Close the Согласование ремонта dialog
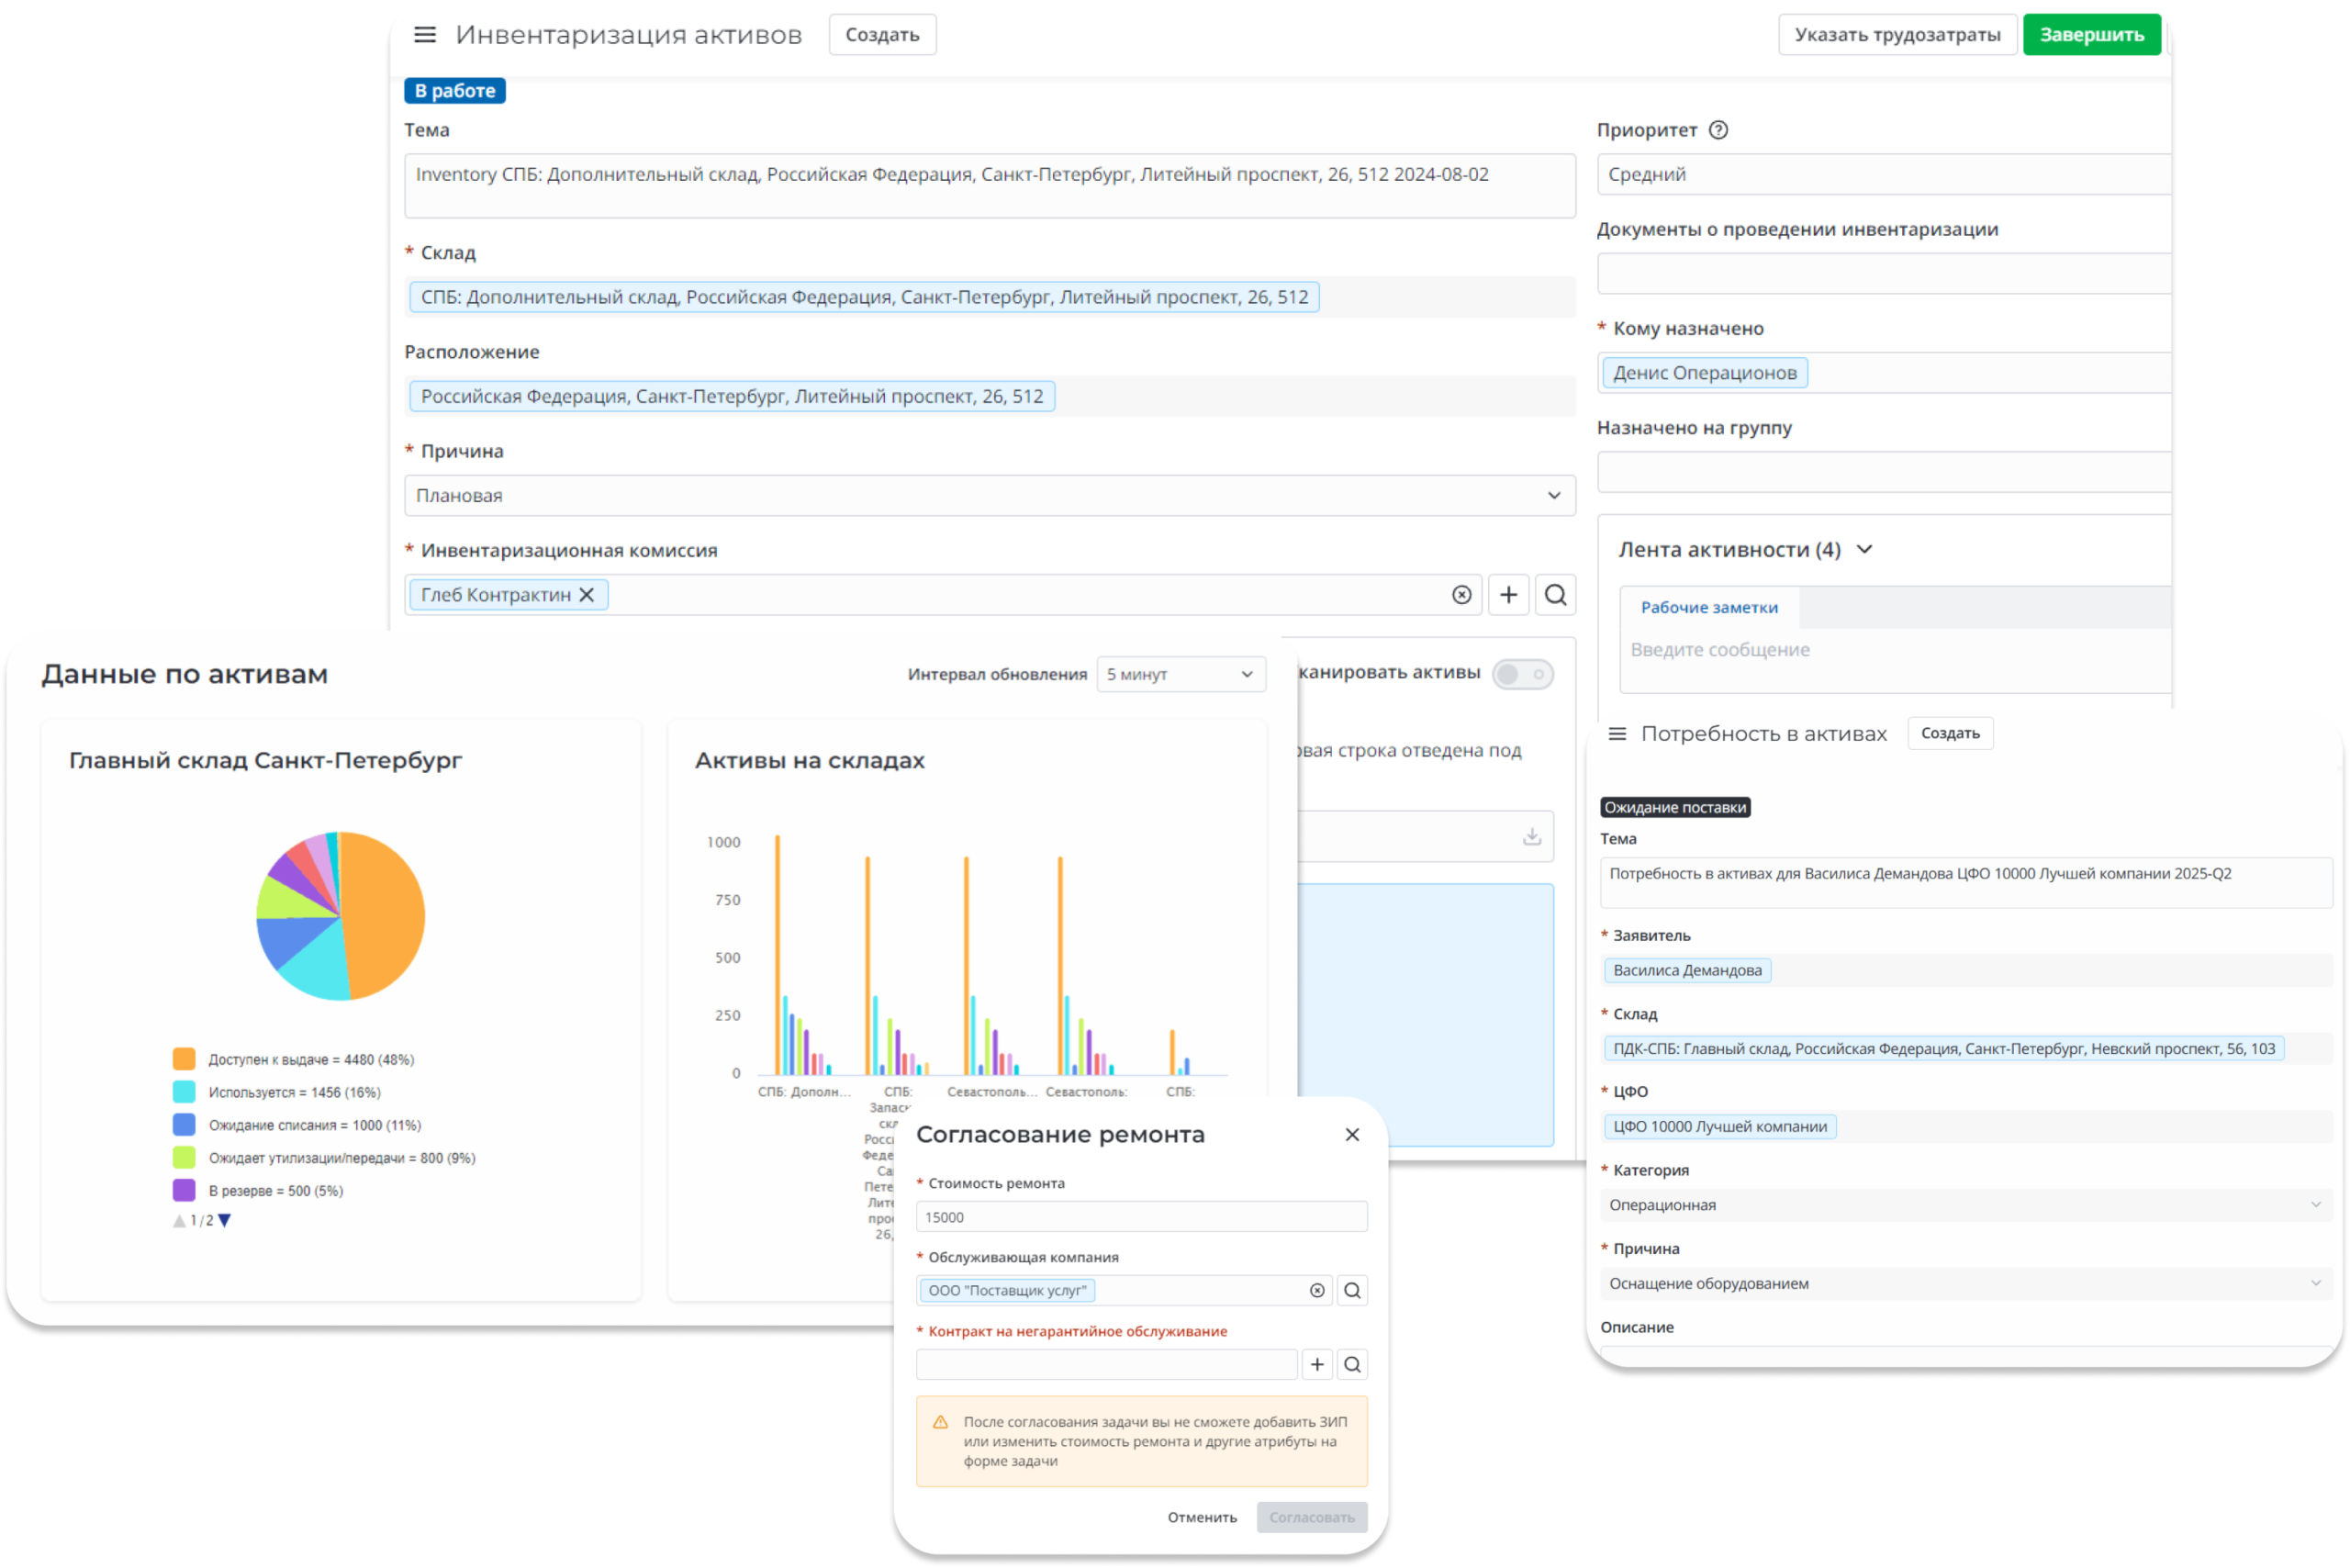This screenshot has height=1568, width=2350. pos(1352,1134)
